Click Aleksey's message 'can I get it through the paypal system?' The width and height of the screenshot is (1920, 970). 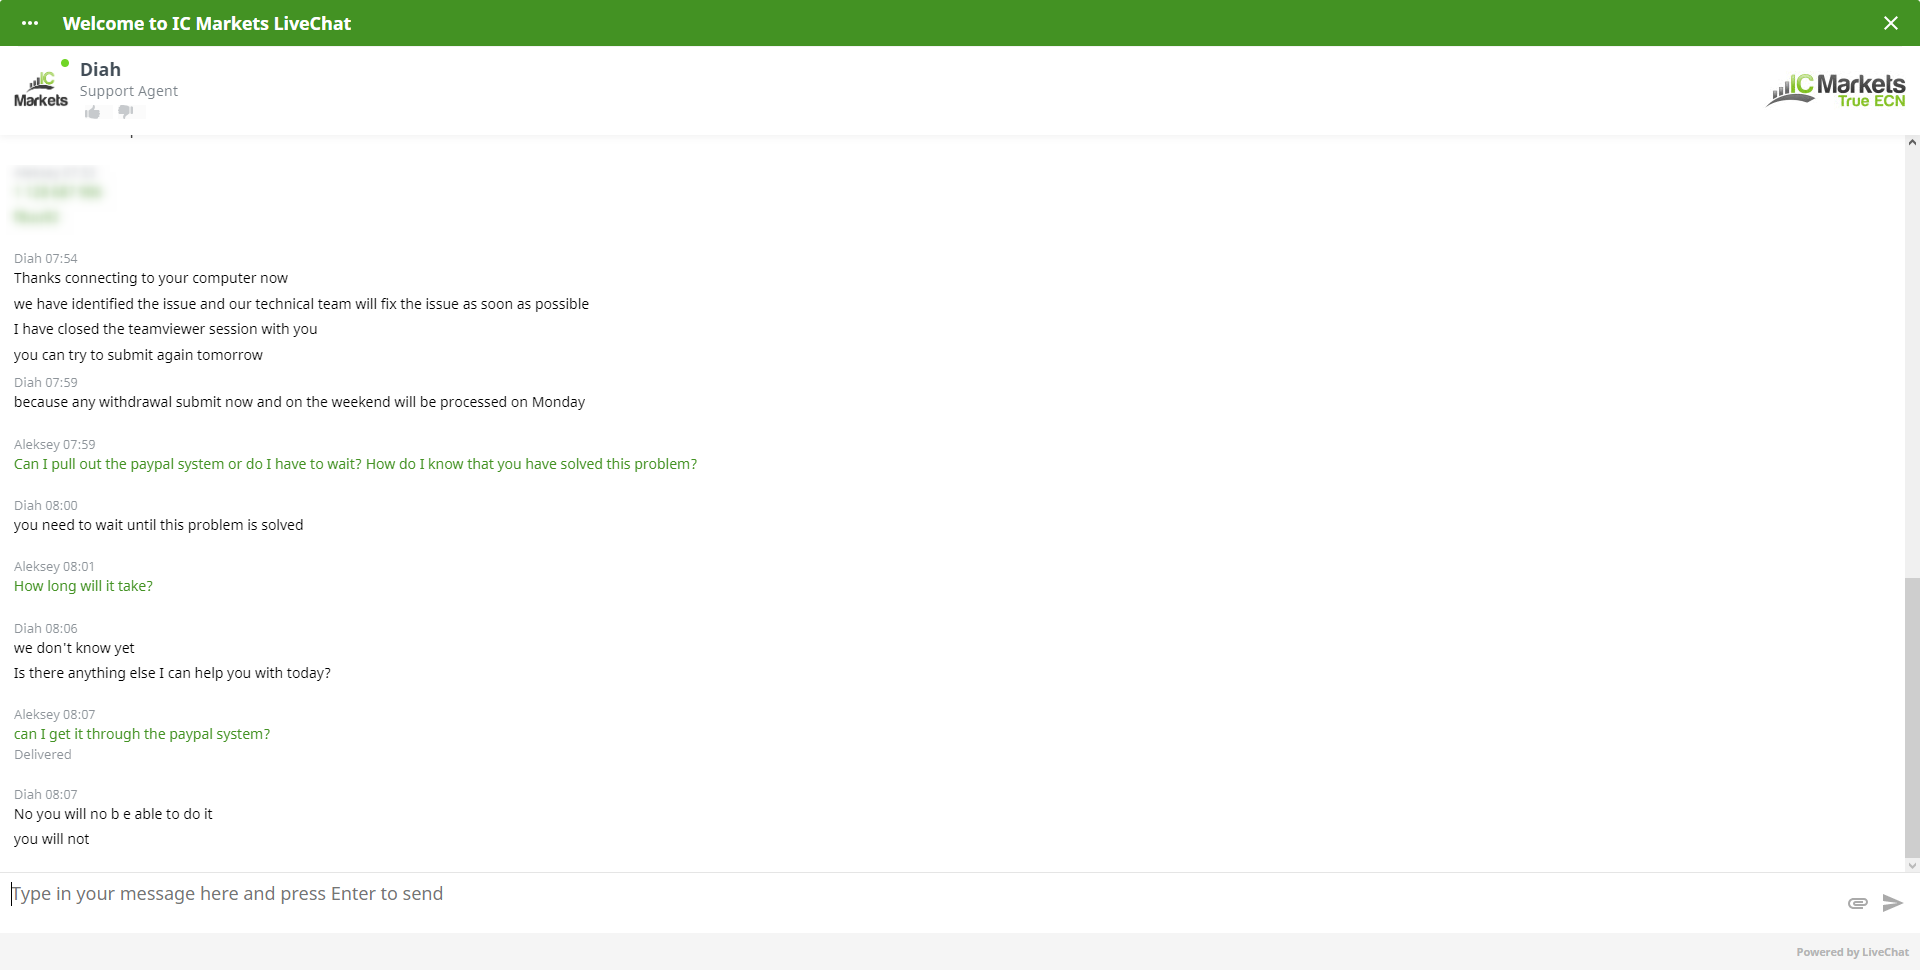click(142, 734)
